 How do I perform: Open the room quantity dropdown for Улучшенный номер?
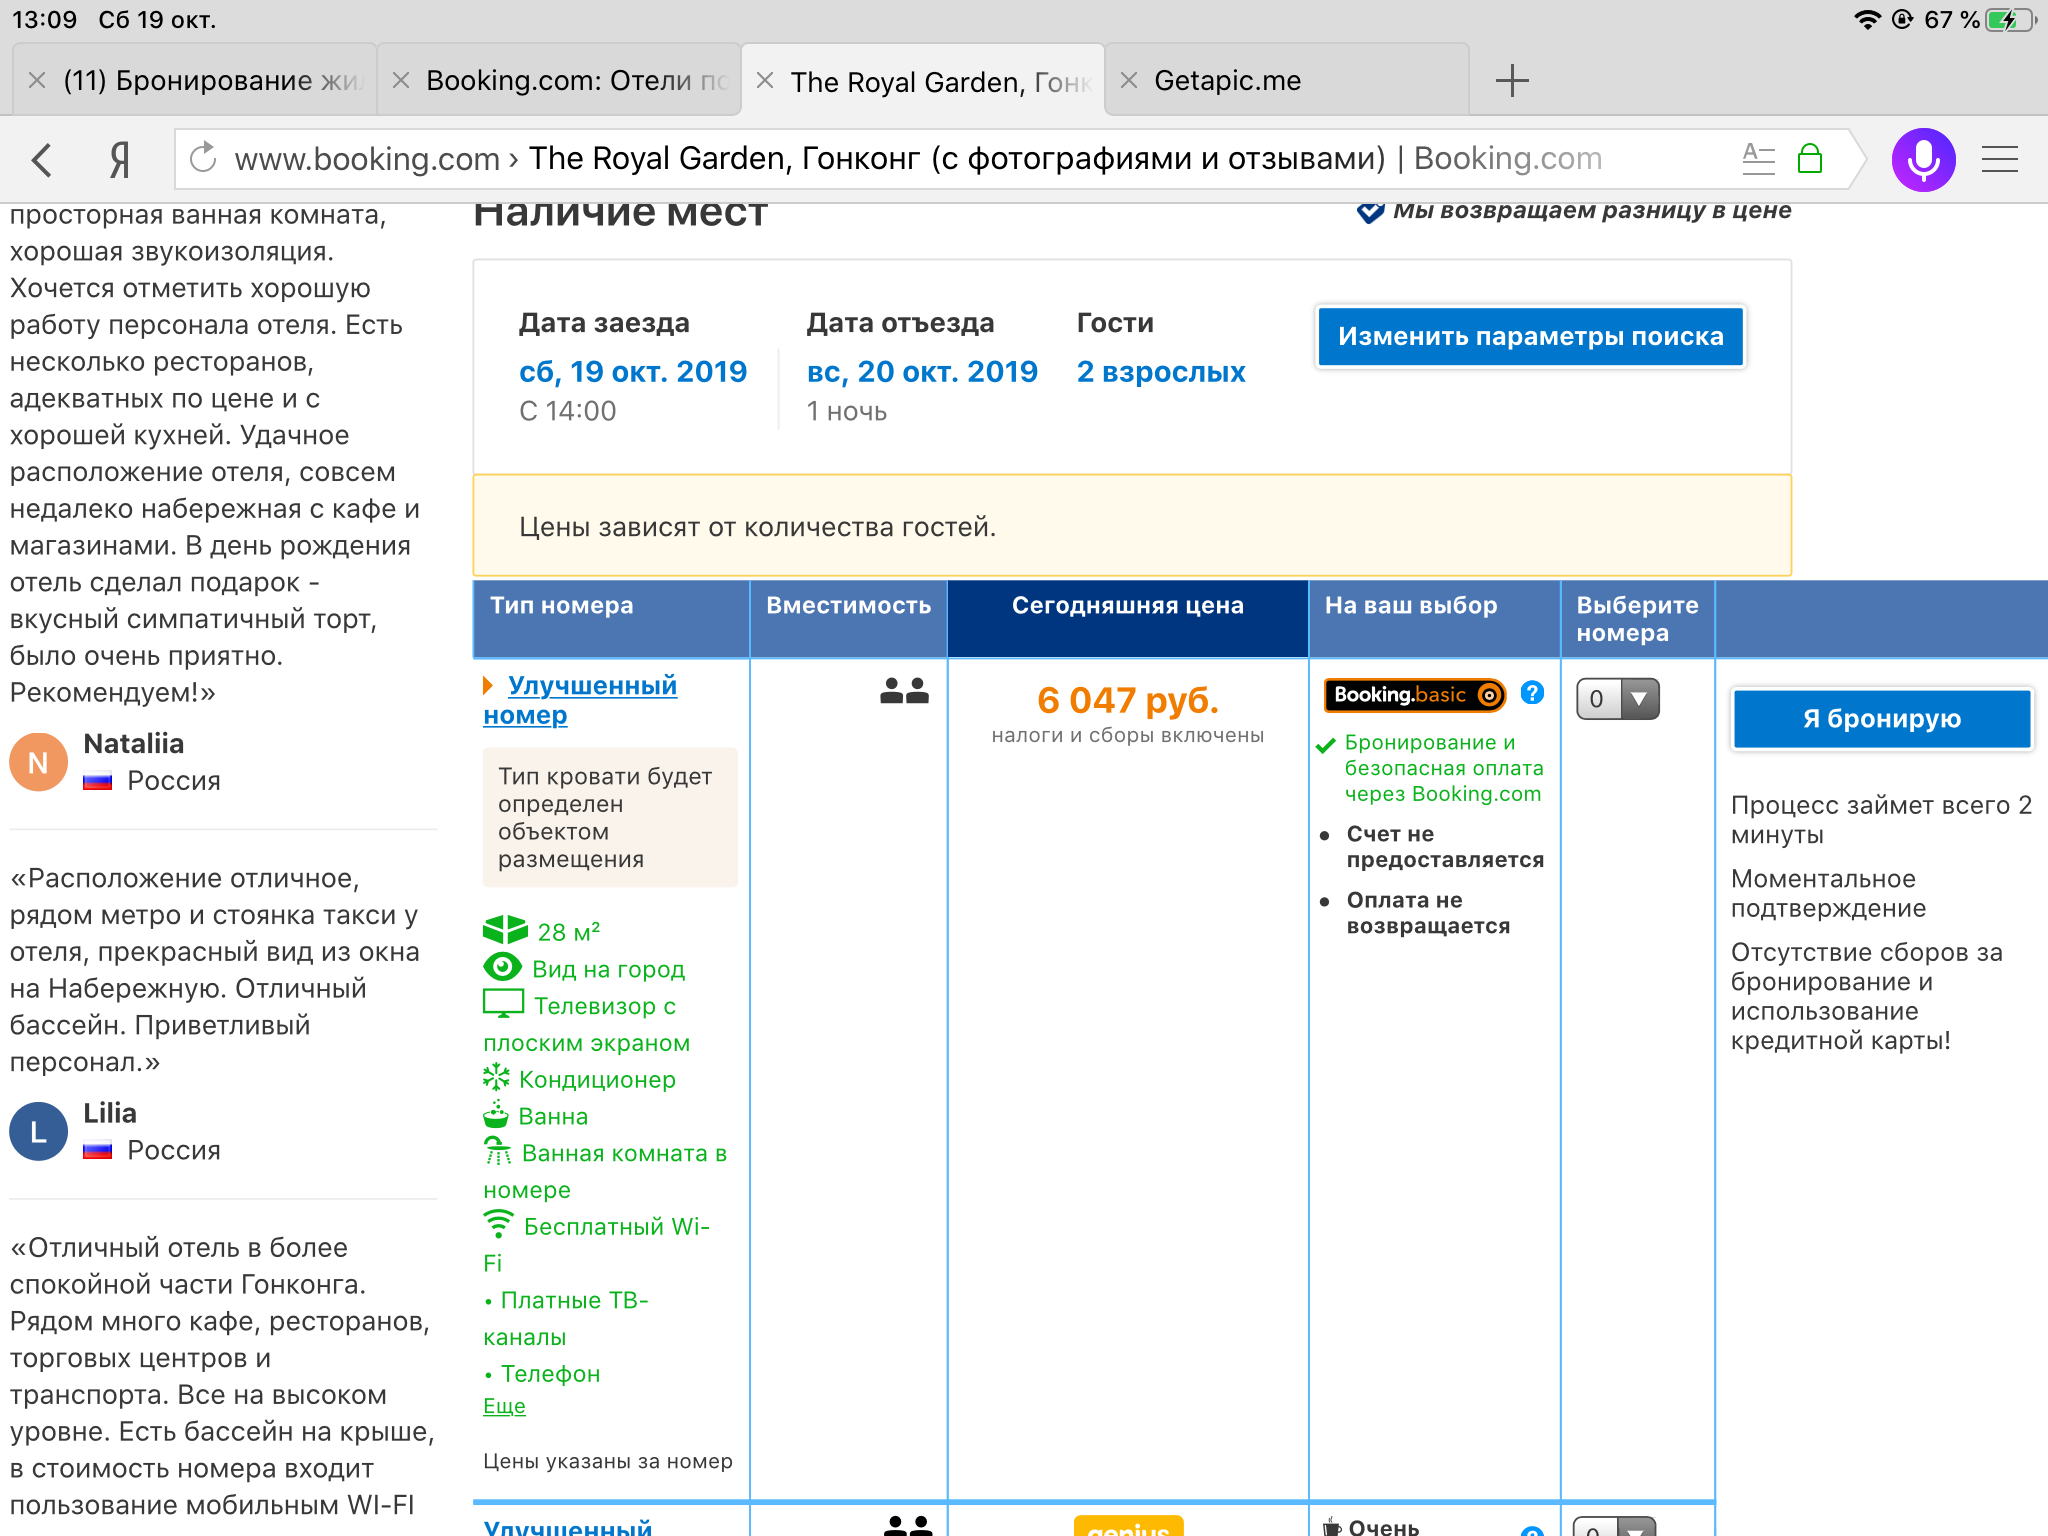click(x=1617, y=699)
